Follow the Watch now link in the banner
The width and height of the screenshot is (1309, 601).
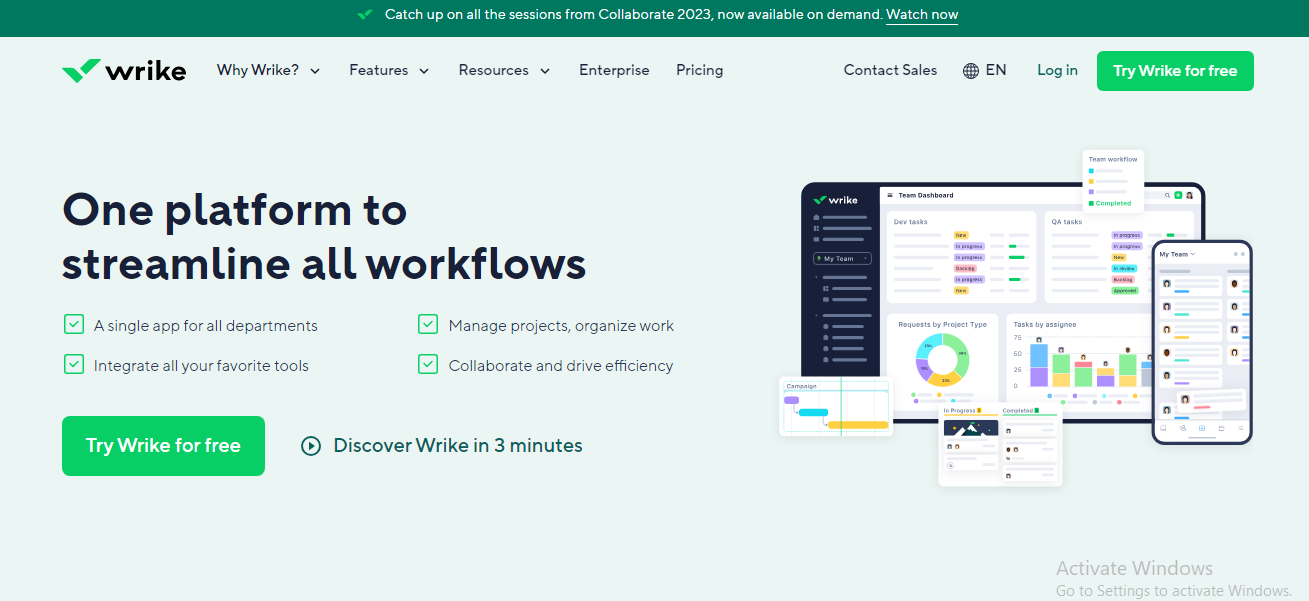click(921, 14)
